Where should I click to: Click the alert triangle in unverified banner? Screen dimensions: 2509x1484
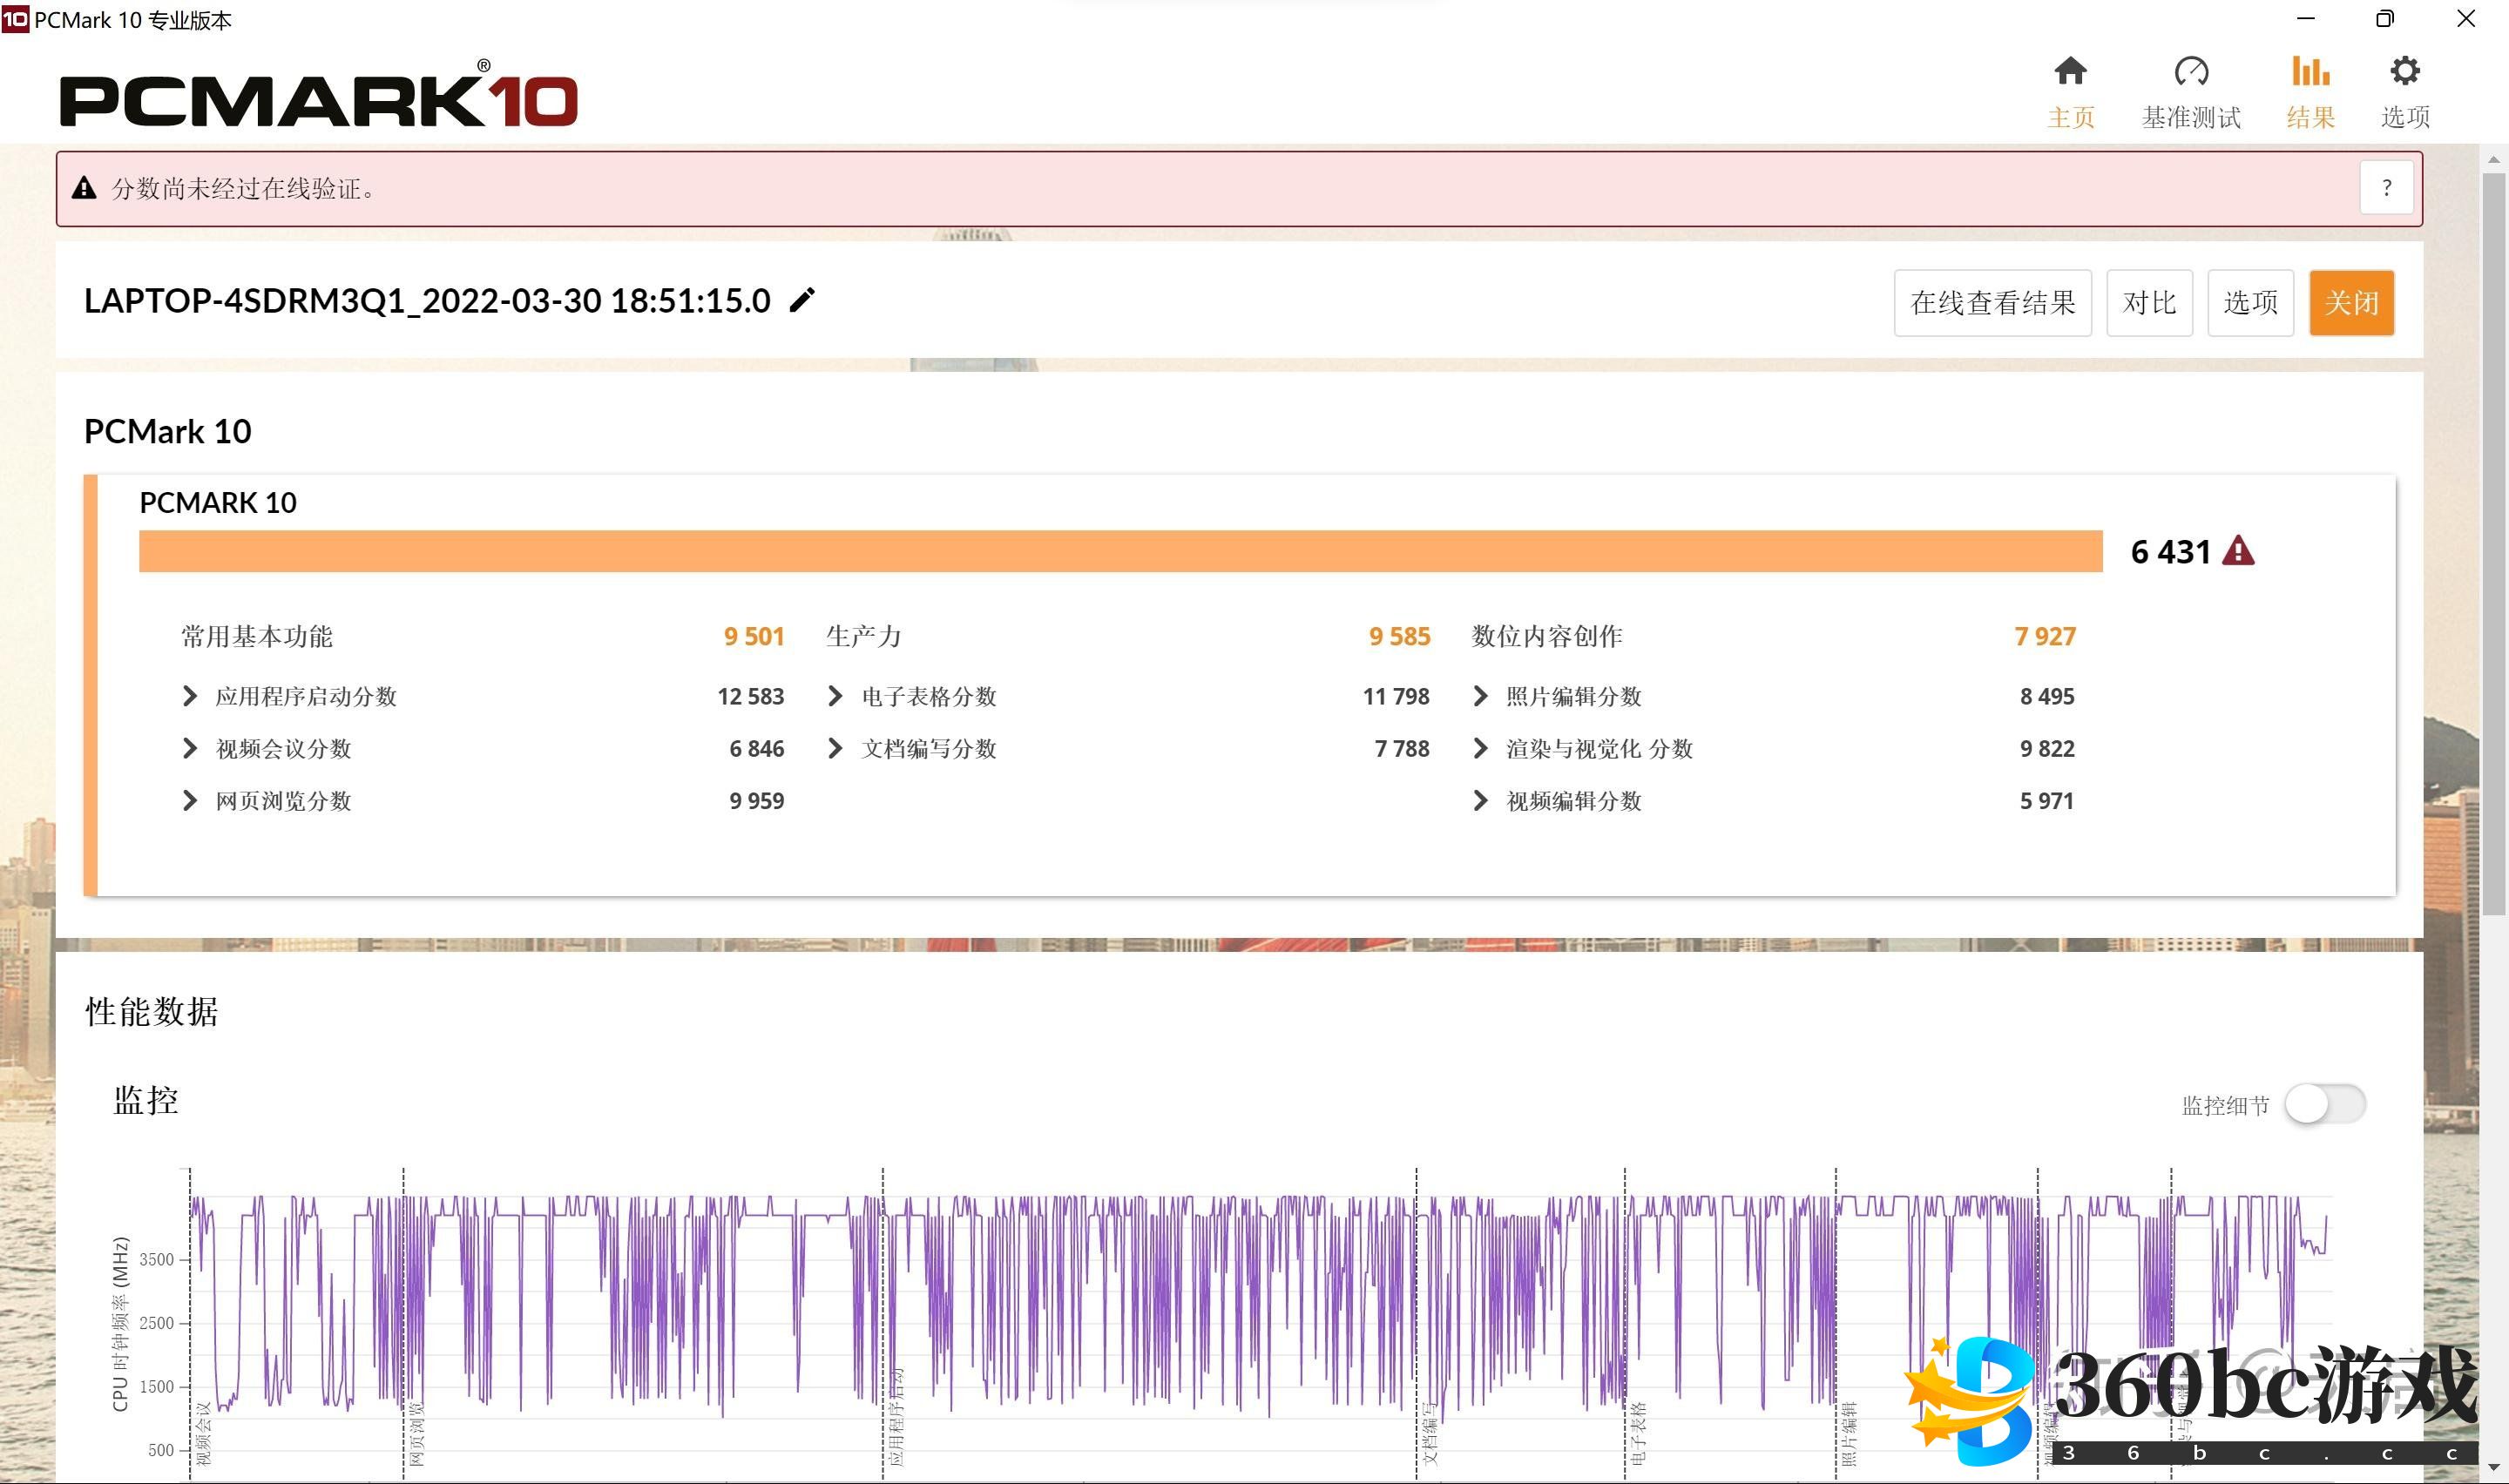click(x=84, y=188)
